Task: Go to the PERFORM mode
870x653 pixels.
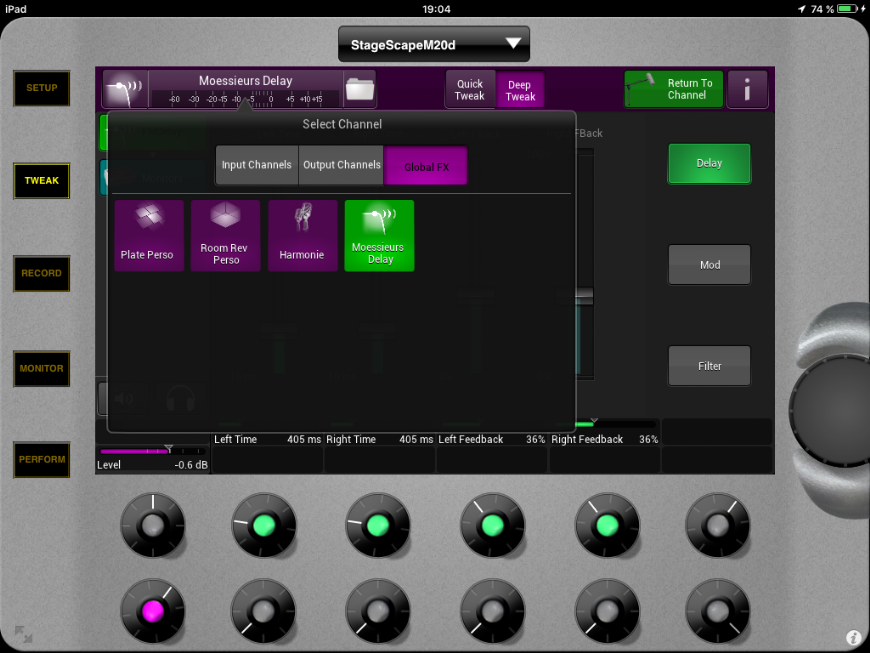Action: click(42, 460)
